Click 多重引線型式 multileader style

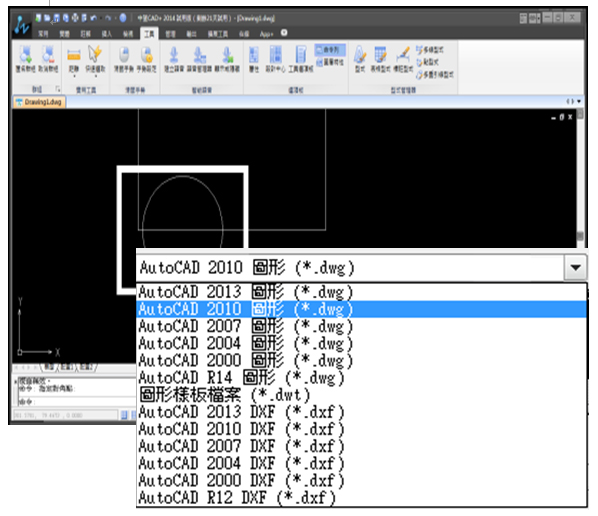pyautogui.click(x=435, y=74)
